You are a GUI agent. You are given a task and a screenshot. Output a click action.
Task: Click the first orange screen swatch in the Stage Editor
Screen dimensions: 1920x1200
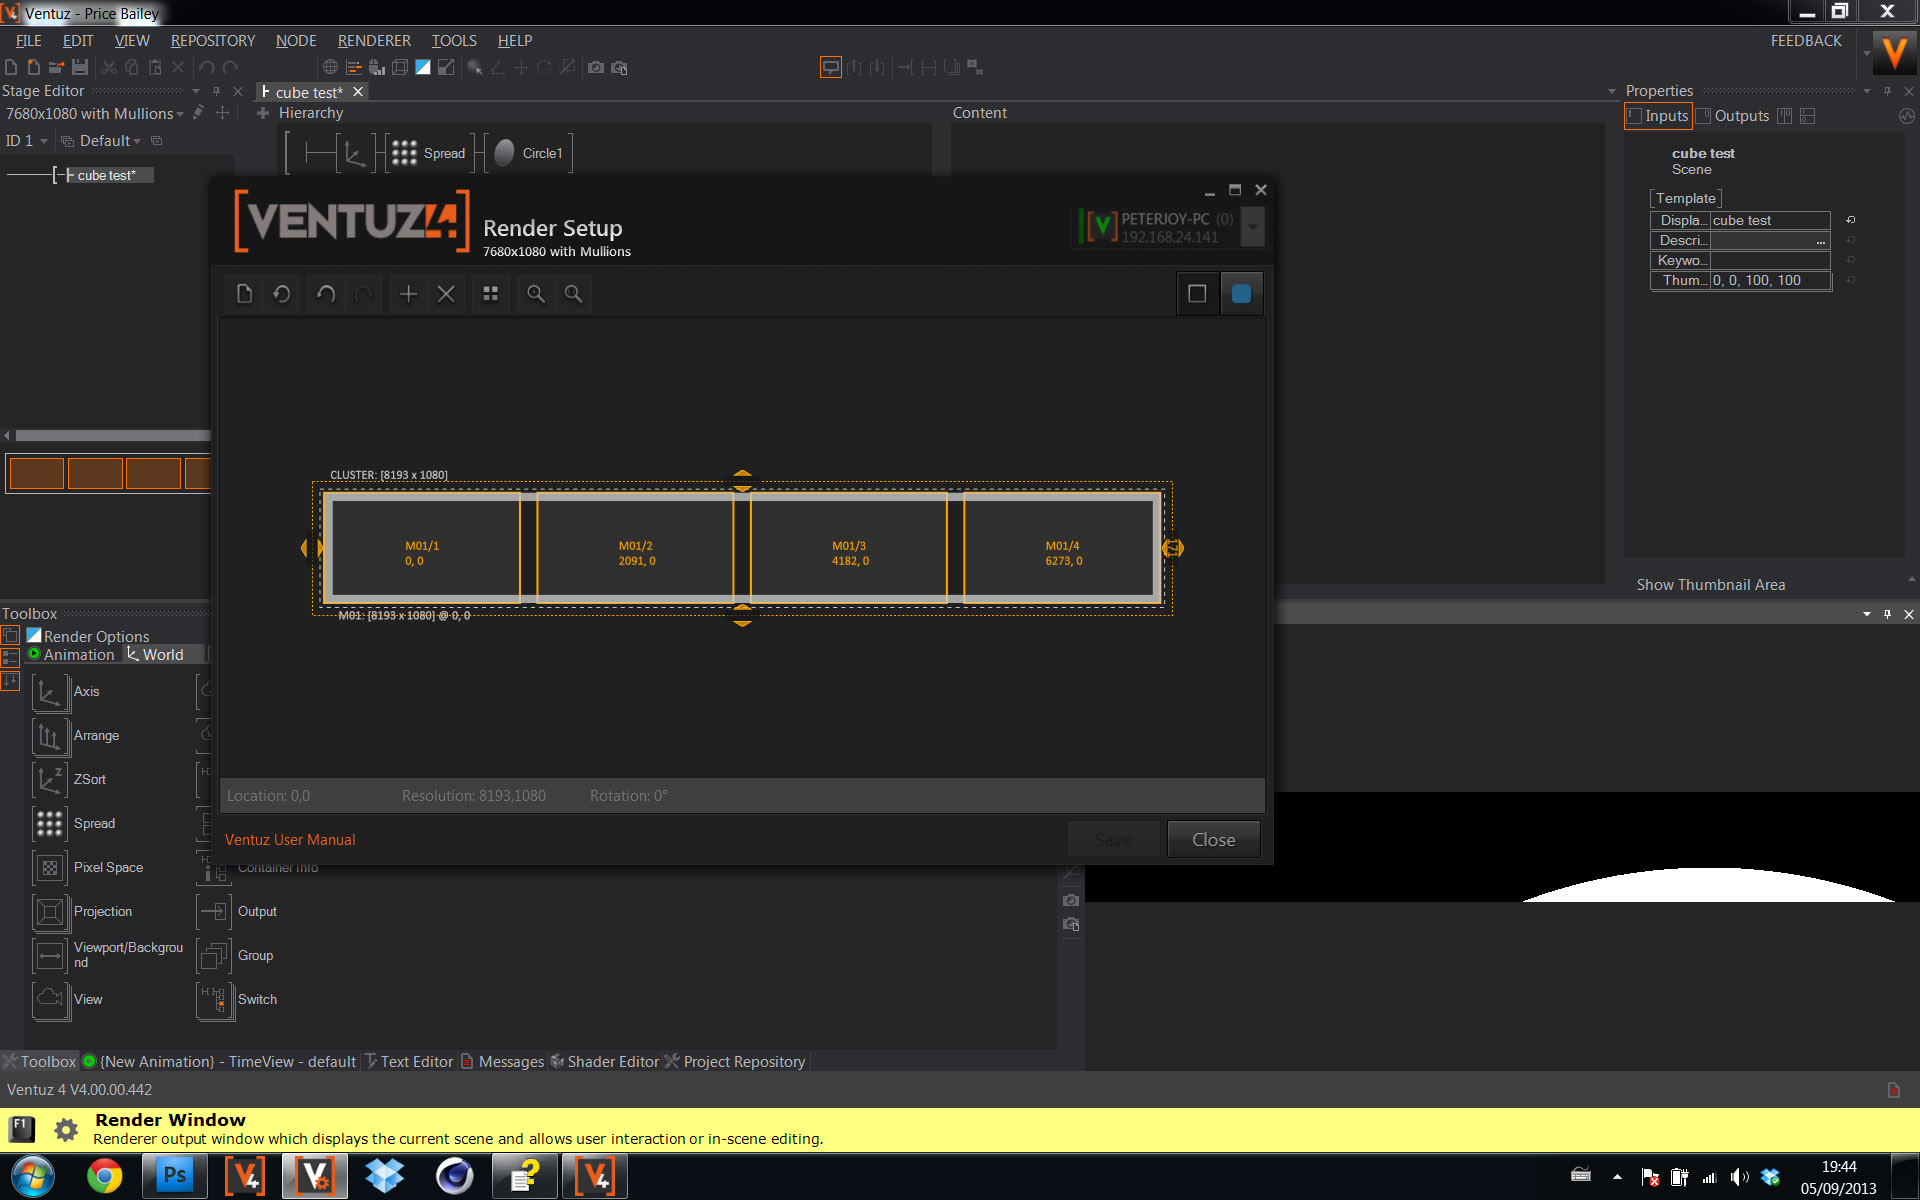click(37, 473)
